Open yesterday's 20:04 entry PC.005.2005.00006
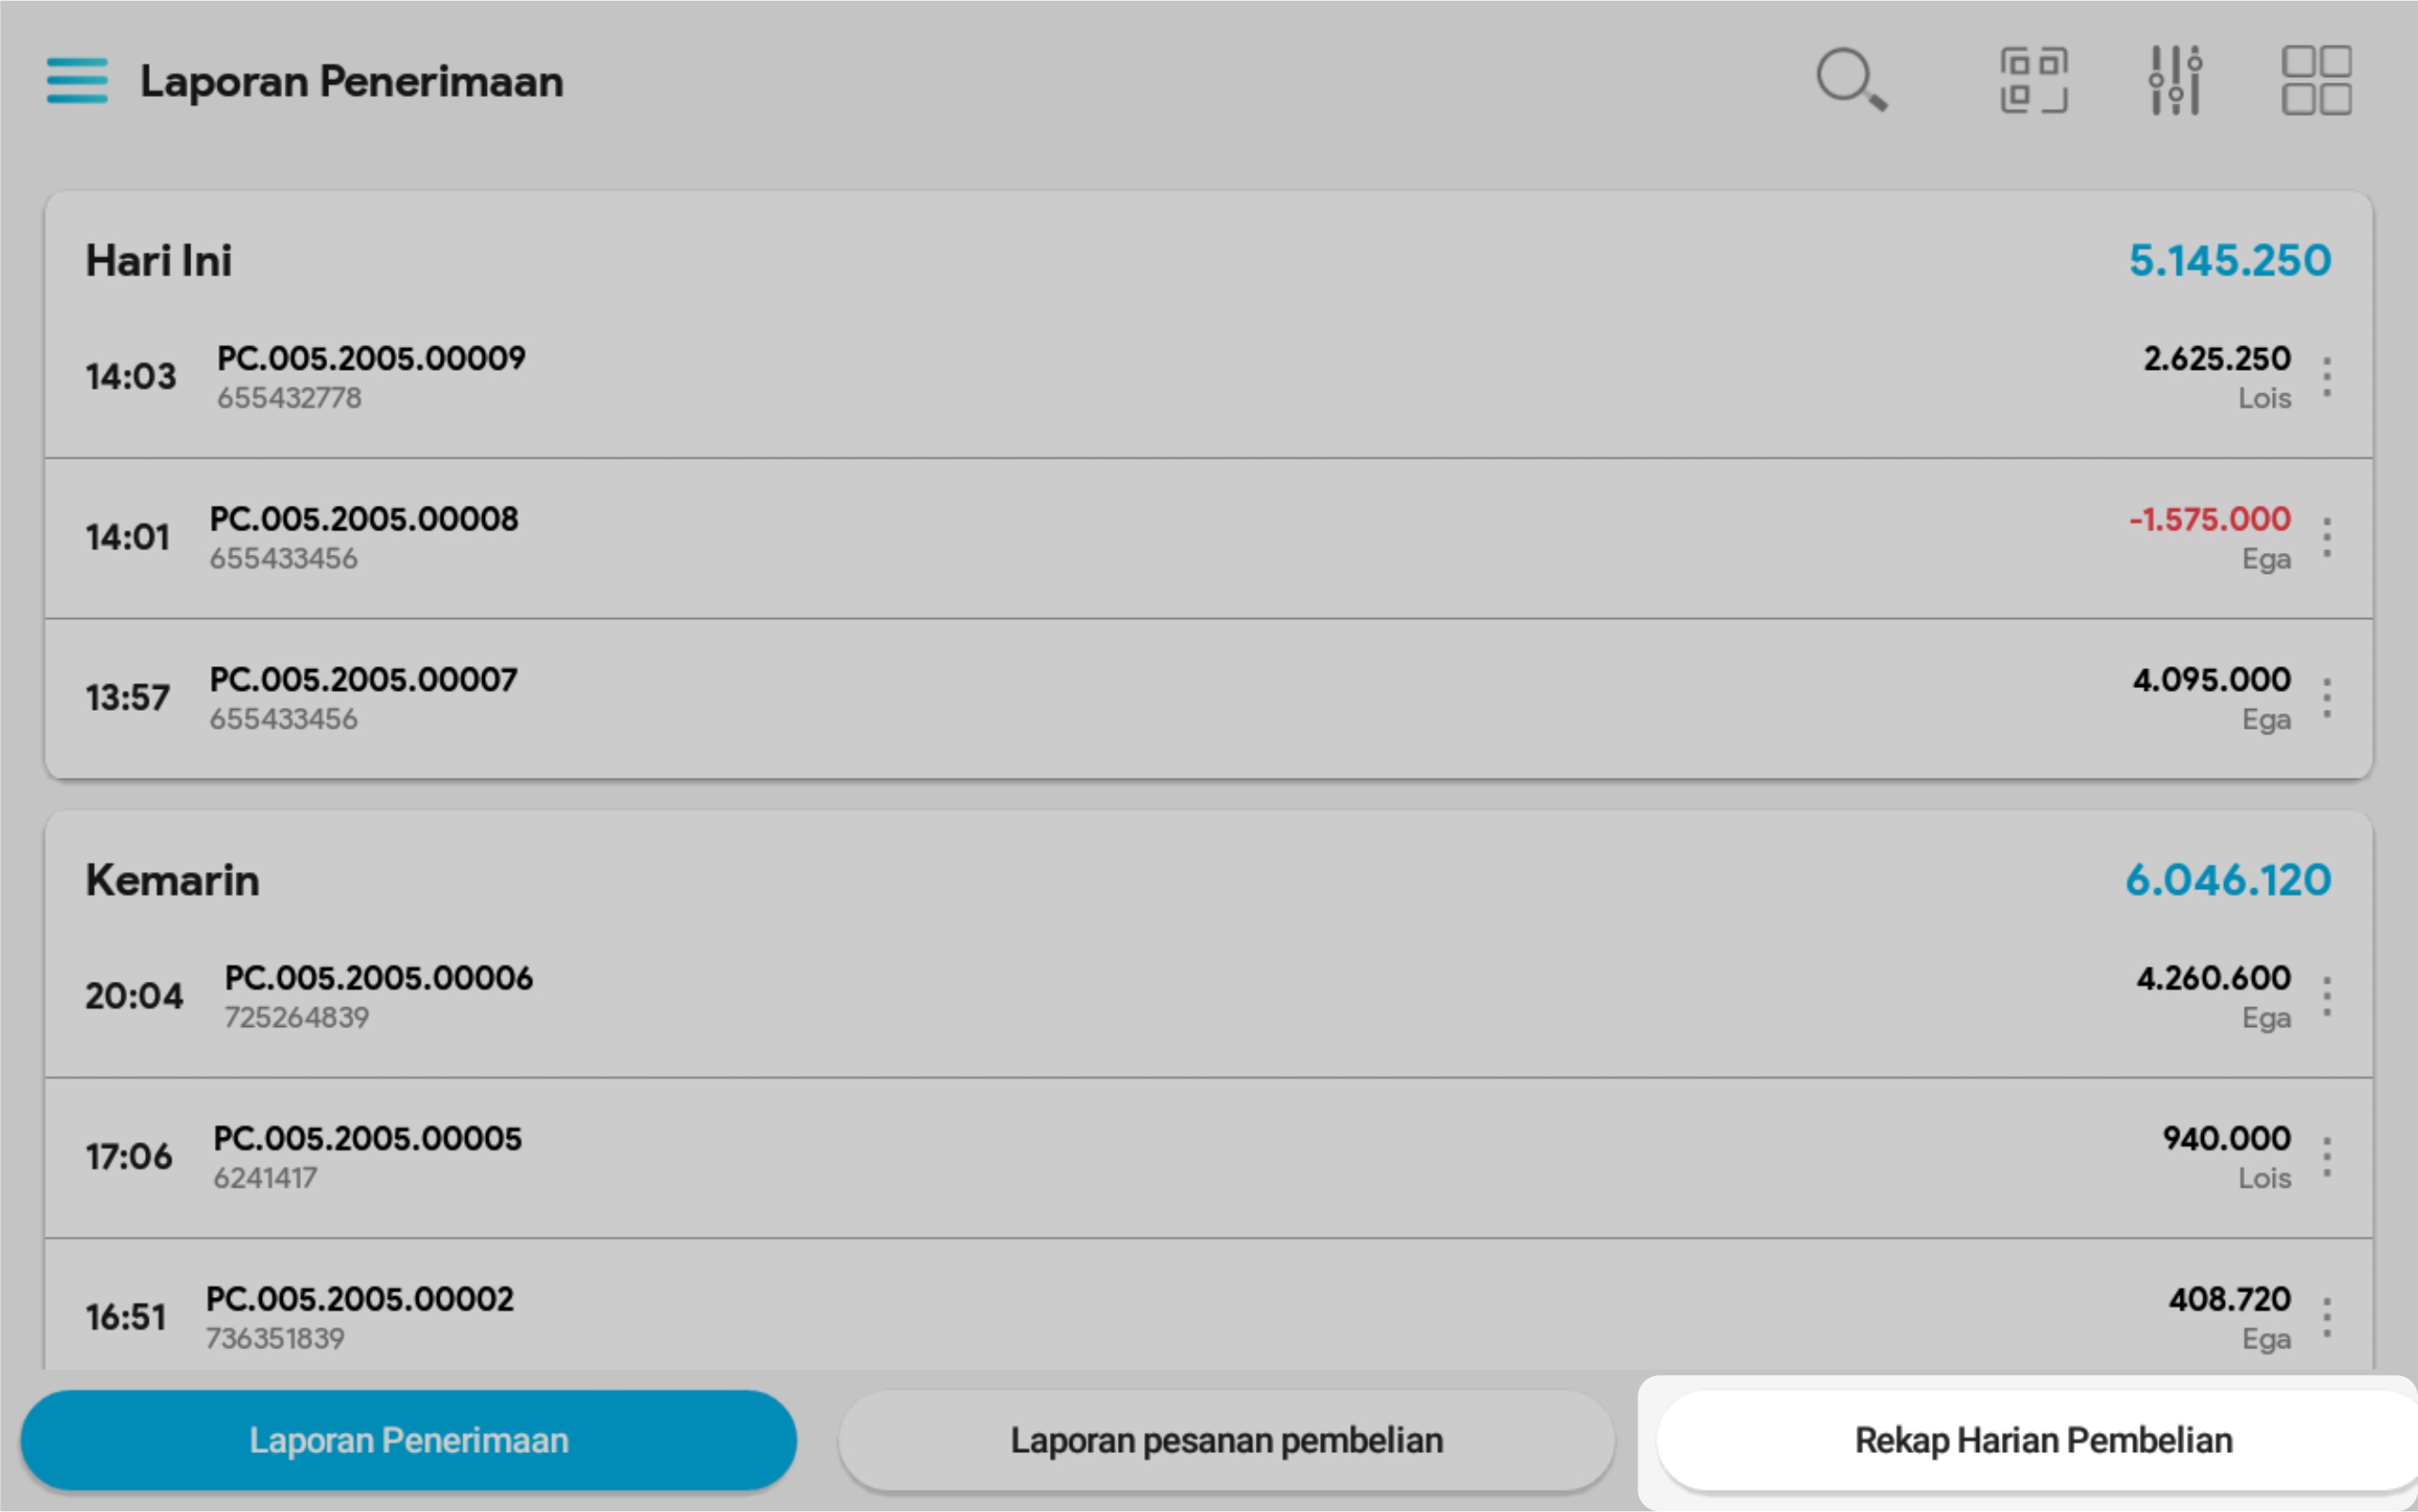Image resolution: width=2418 pixels, height=1512 pixels. [x=378, y=995]
